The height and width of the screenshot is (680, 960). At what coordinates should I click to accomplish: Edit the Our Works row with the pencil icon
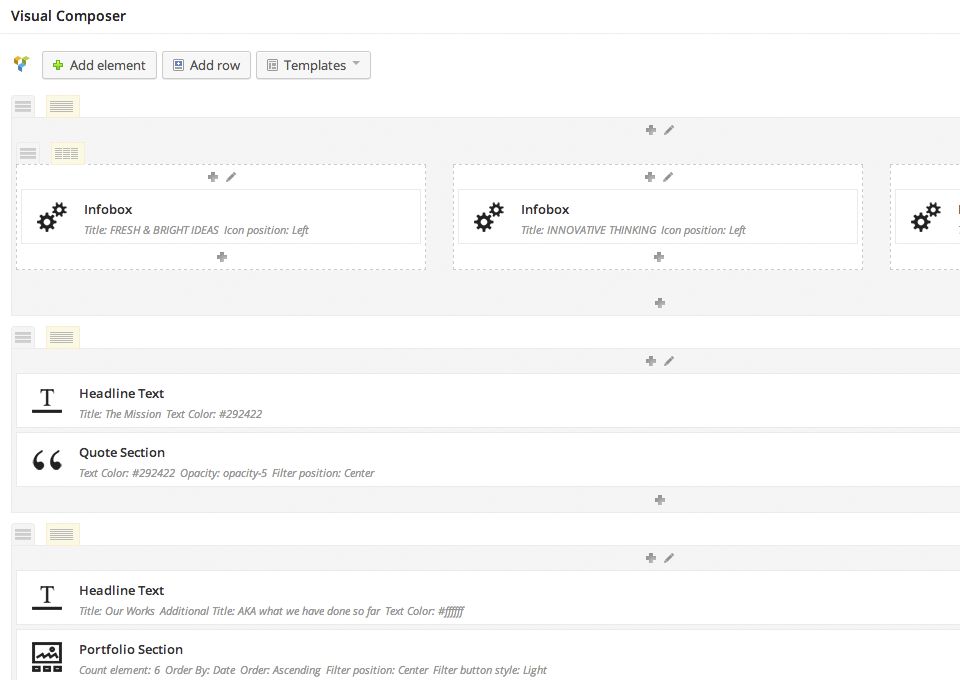point(669,558)
